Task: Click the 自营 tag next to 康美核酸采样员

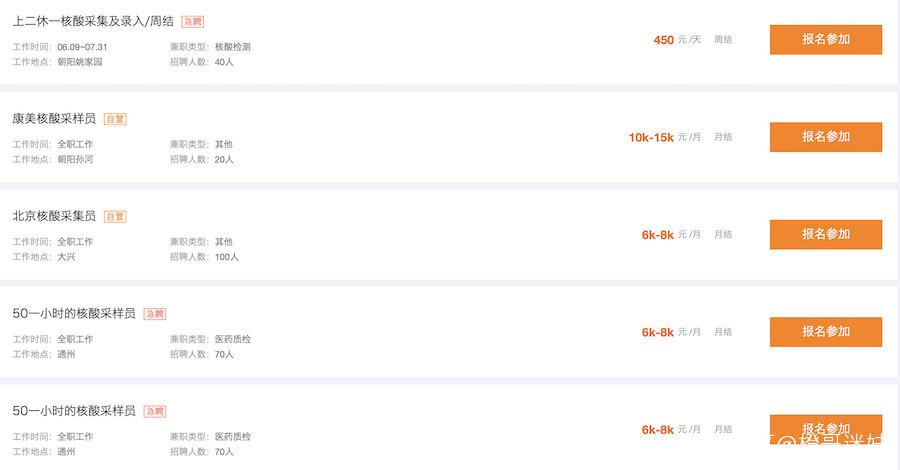Action: point(115,119)
